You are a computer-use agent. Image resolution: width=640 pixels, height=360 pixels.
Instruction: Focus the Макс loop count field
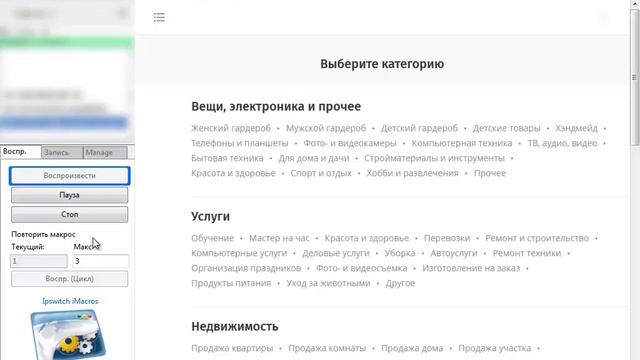coord(101,261)
